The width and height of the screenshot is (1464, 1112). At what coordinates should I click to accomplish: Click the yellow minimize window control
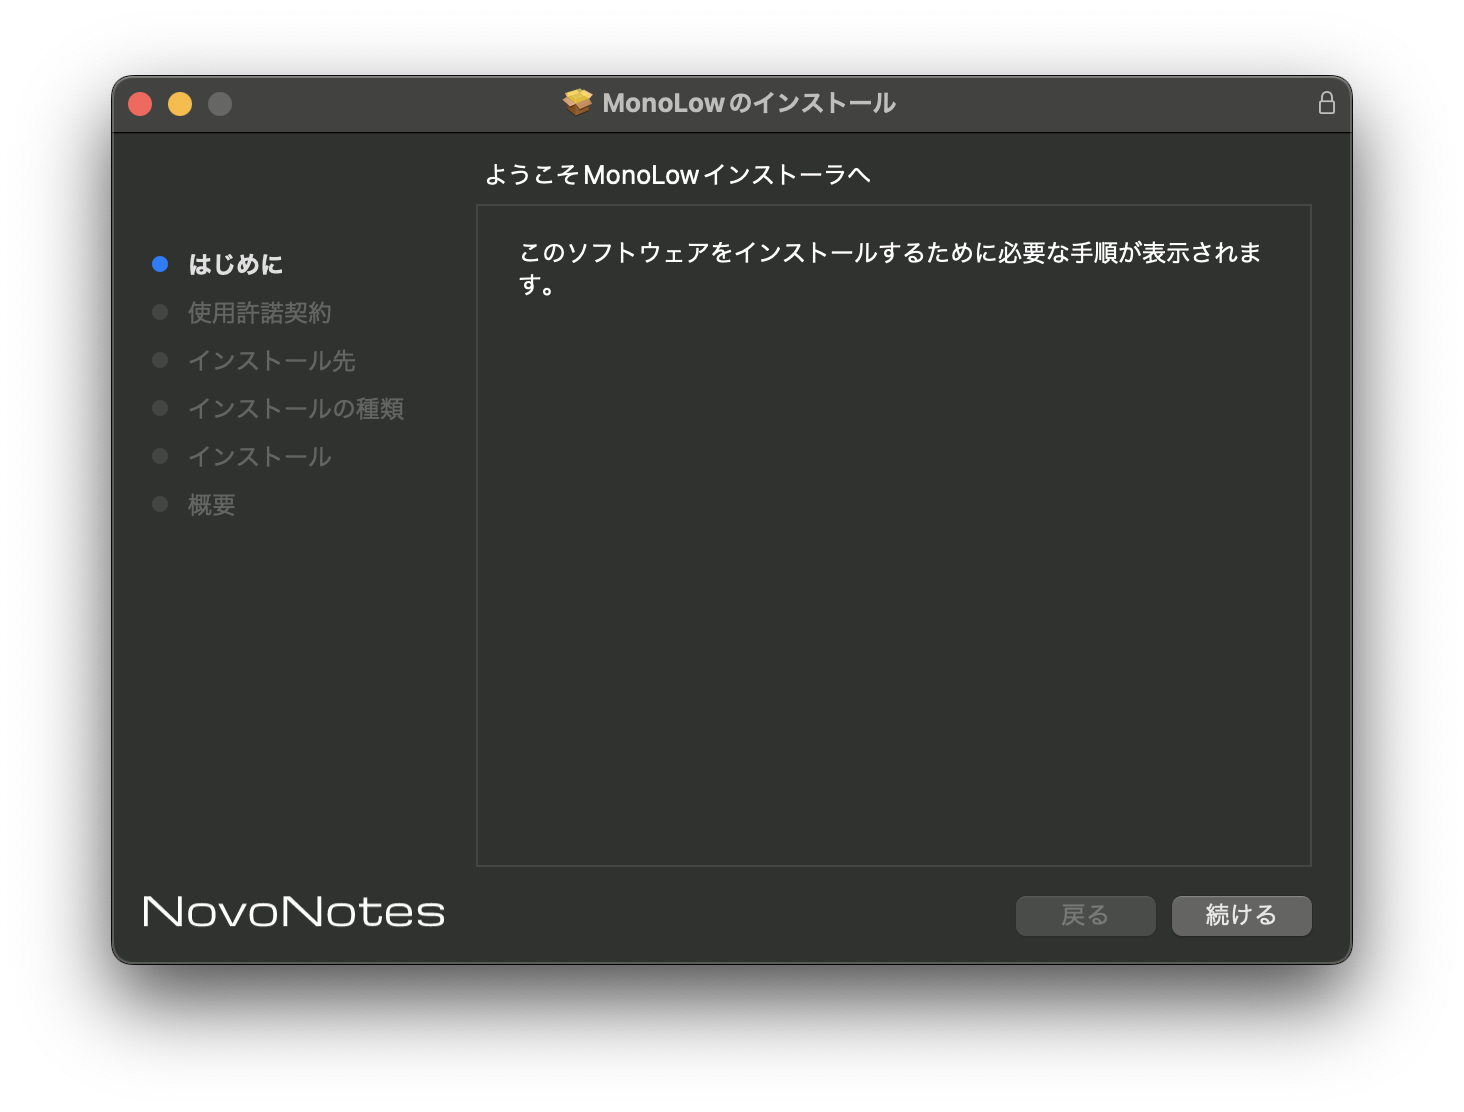[x=180, y=102]
